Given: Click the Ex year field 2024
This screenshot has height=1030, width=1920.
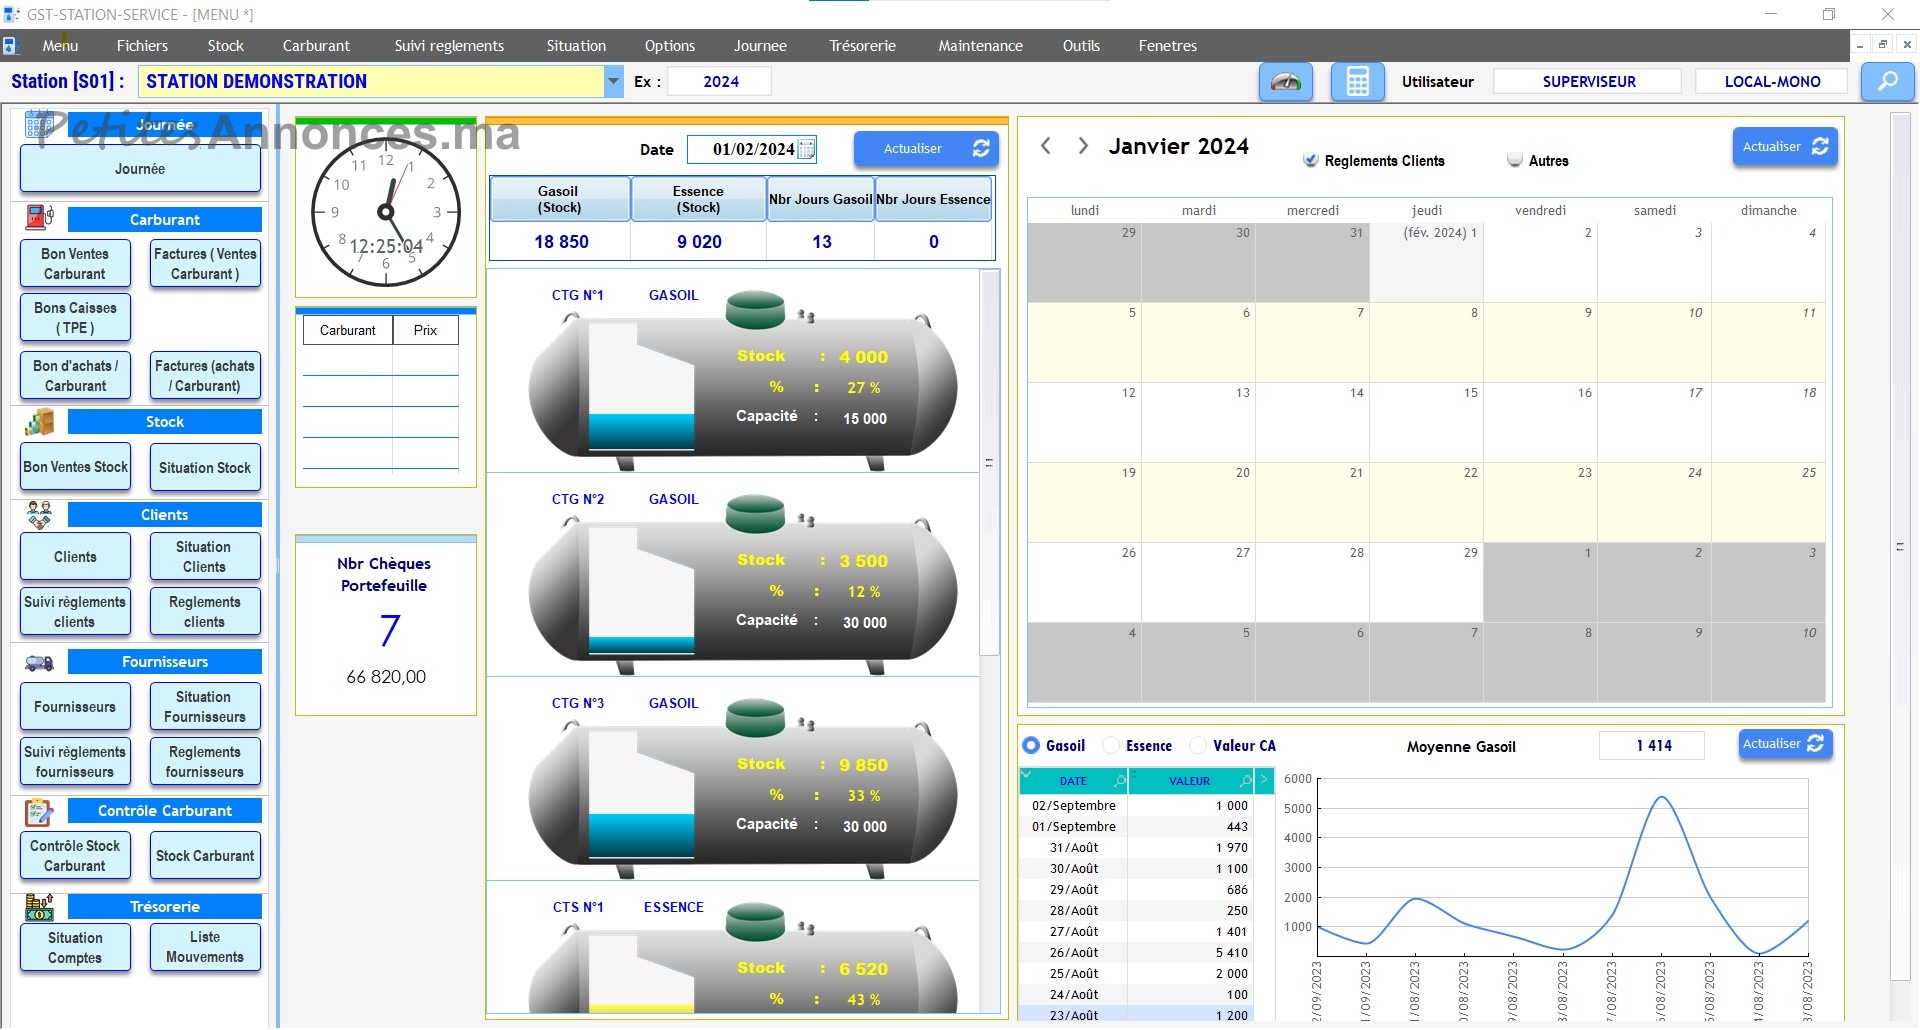Looking at the screenshot, I should coord(720,82).
